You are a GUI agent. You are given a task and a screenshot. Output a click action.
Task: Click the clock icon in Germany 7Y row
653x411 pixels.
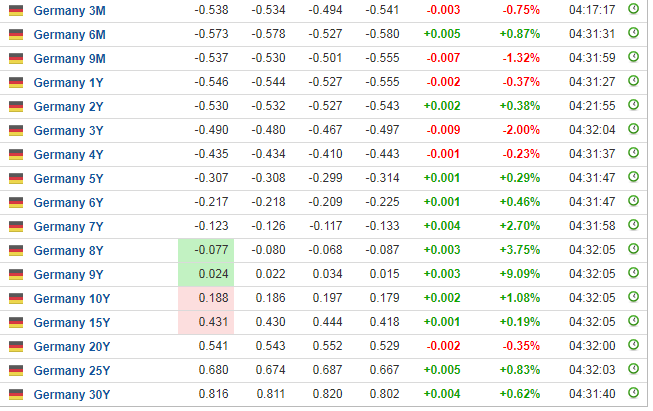pos(633,224)
